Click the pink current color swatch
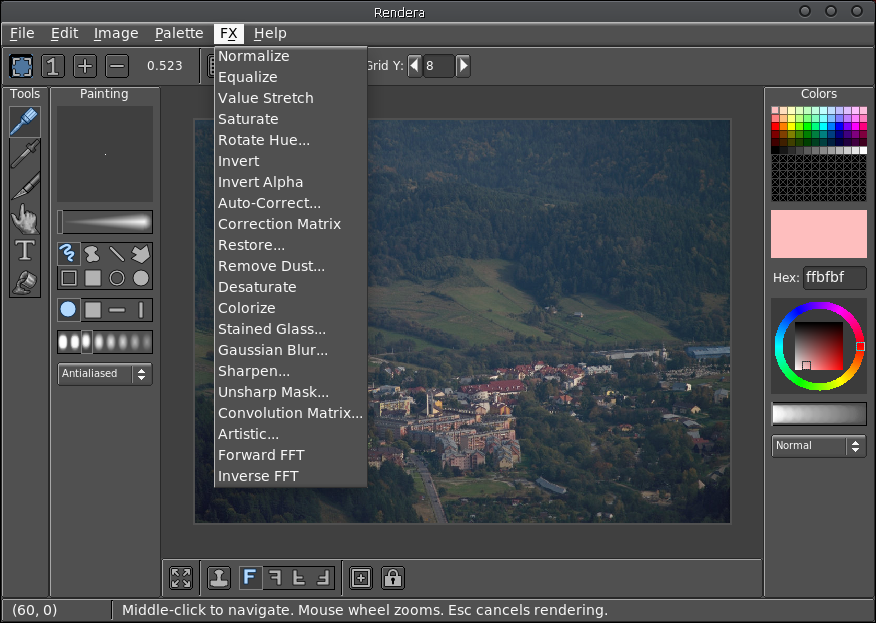This screenshot has width=876, height=623. (x=818, y=234)
